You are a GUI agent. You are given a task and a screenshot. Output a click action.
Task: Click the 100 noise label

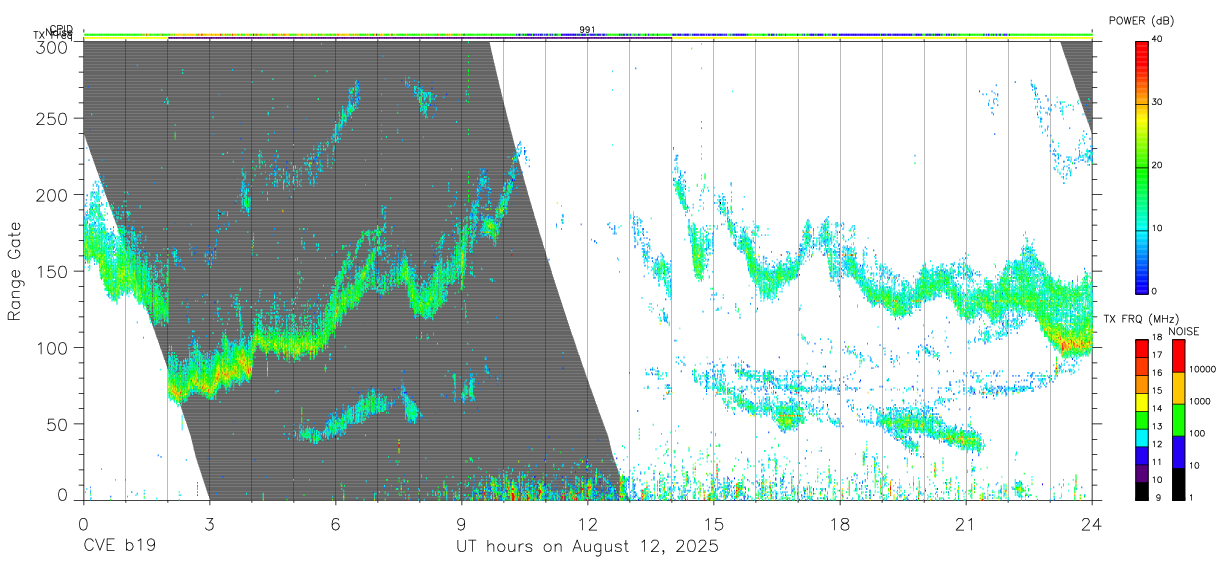click(1199, 433)
